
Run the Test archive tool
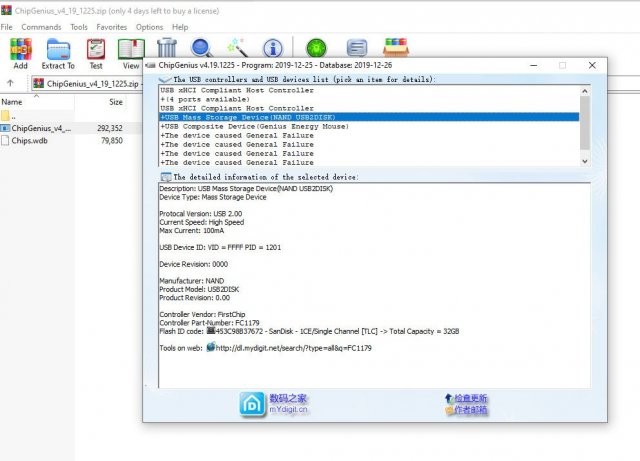pos(96,49)
